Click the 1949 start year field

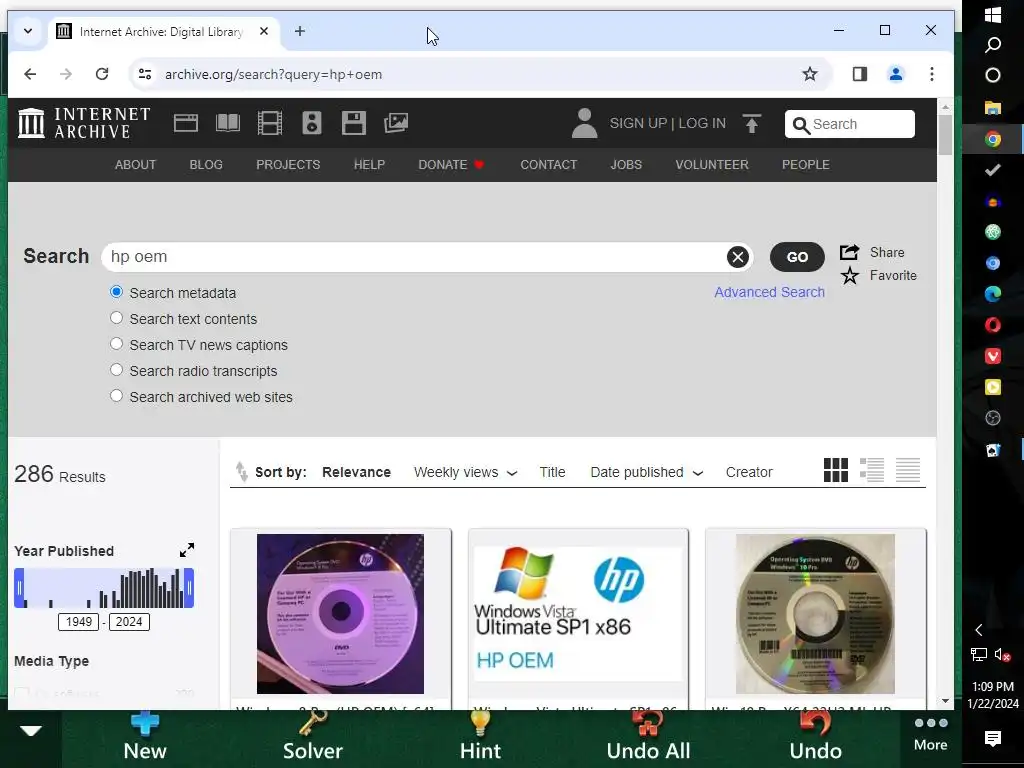78,622
